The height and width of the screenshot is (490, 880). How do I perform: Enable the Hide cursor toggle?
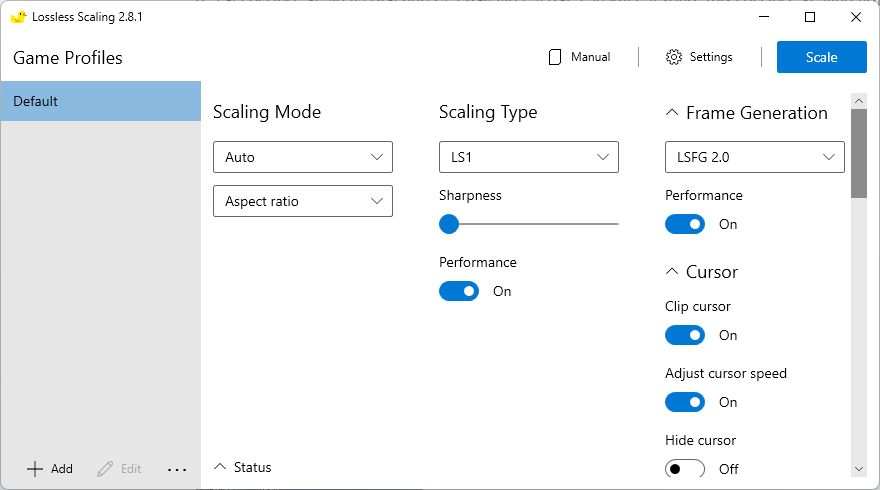(x=685, y=469)
